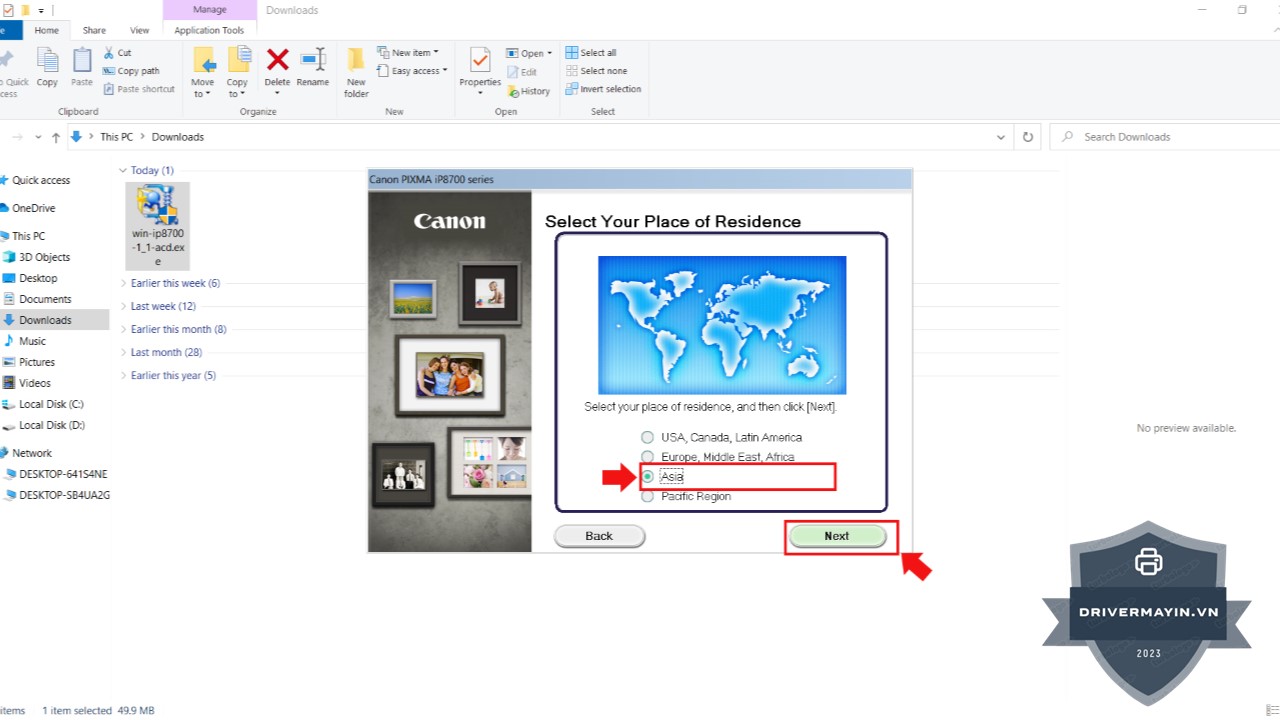Screen dimensions: 1280x720
Task: Open the Share ribbon tab
Action: click(94, 31)
